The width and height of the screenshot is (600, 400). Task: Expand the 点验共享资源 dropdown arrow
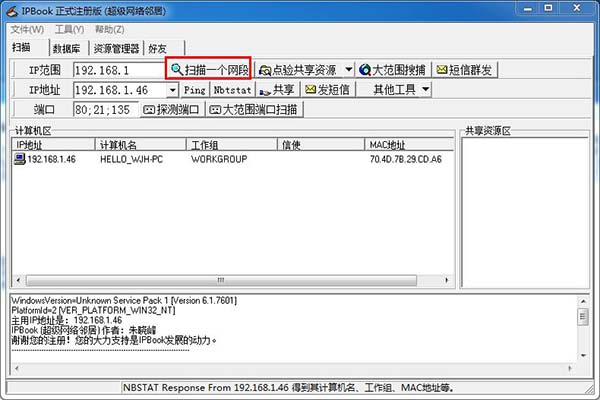[349, 70]
